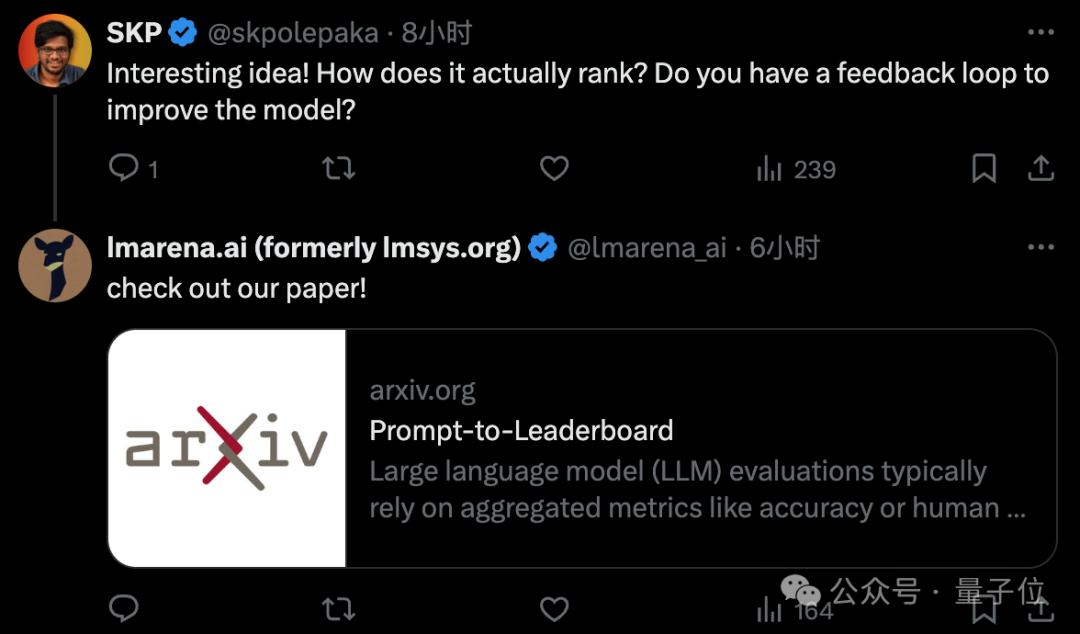Open lmarena.ai's deer avatar
1080x634 pixels.
pos(55,265)
